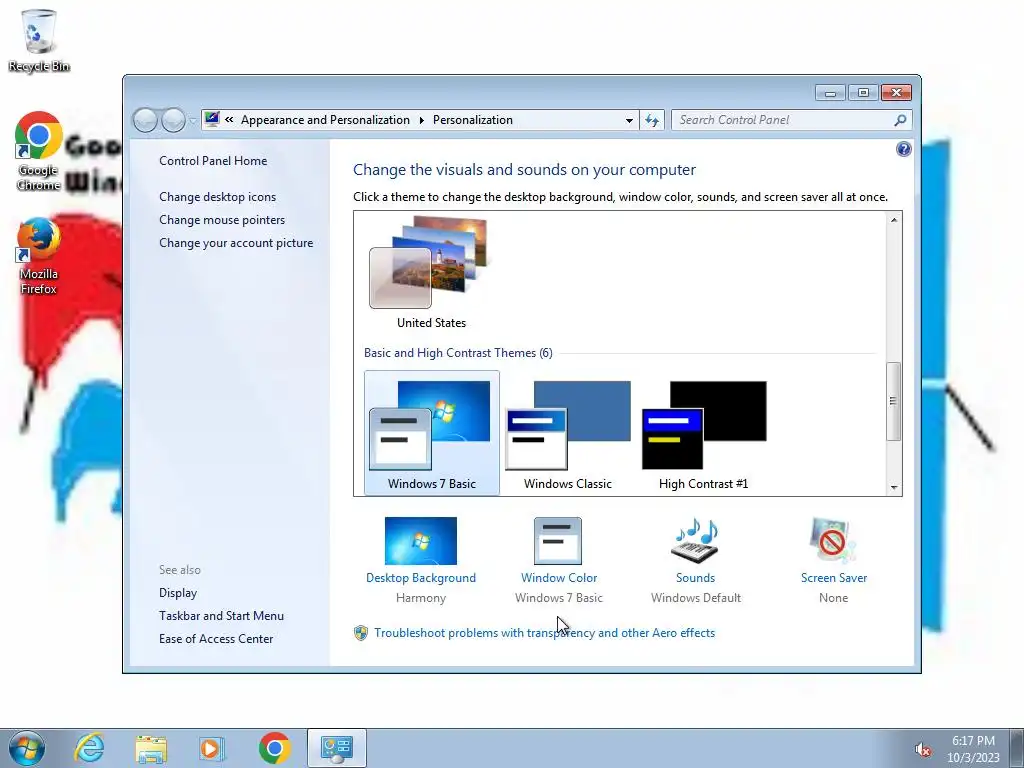
Task: Click the Show desktop button
Action: tap(1016, 748)
